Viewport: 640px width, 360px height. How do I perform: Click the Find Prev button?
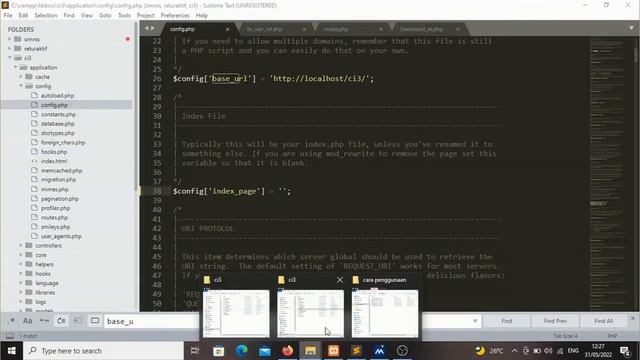pos(555,321)
